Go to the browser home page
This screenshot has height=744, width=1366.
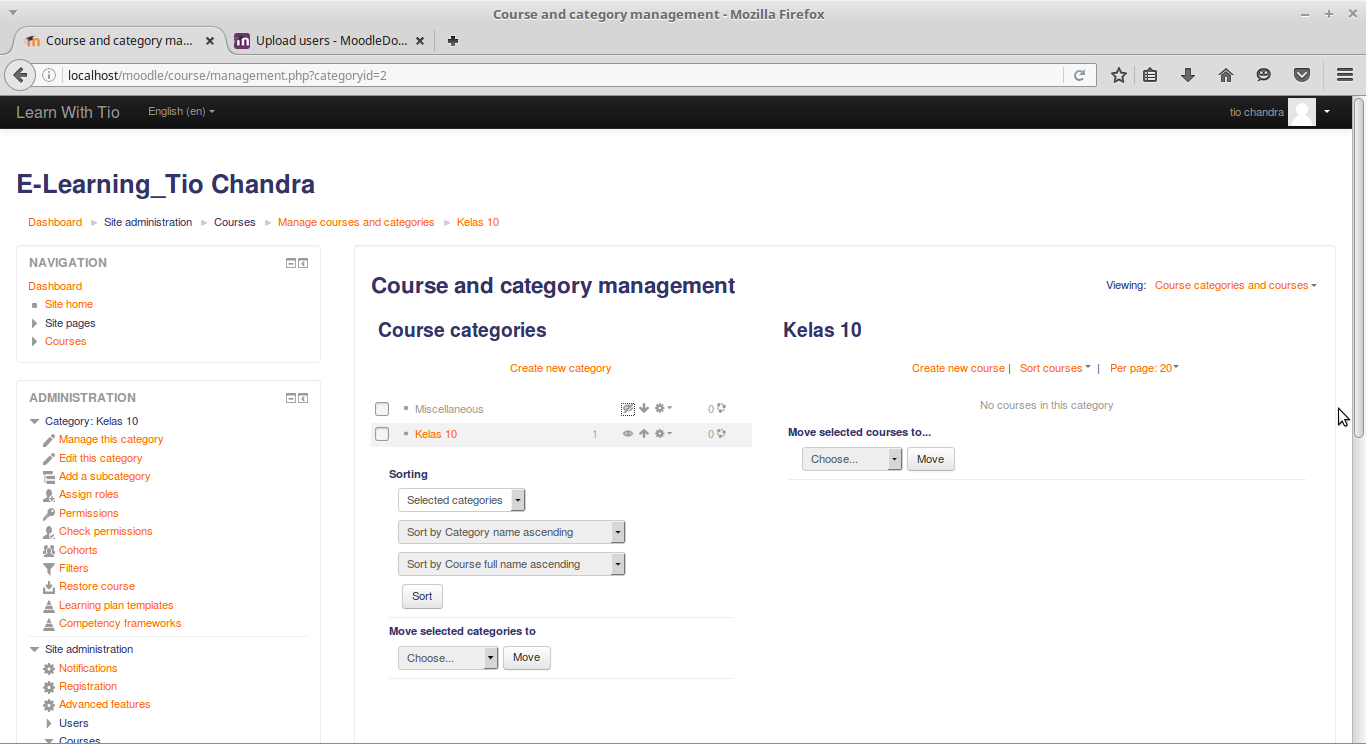1226,75
